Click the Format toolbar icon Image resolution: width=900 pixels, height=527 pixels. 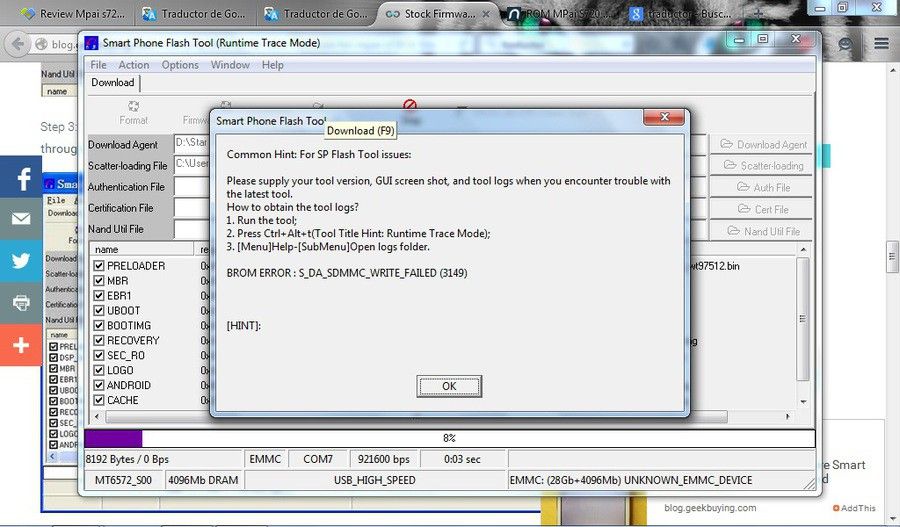tap(133, 113)
